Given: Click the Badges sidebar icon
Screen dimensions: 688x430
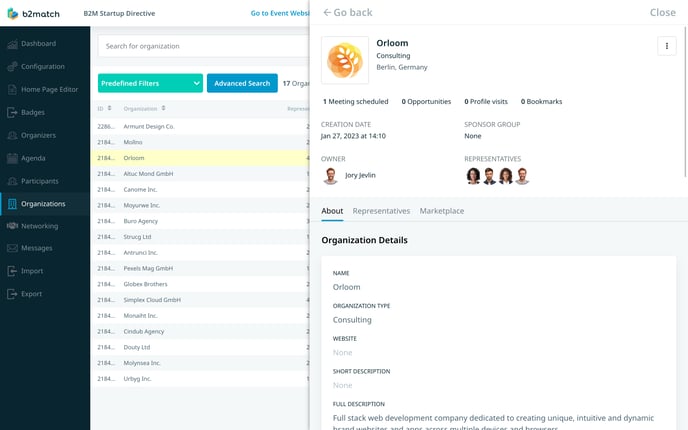Looking at the screenshot, I should (x=12, y=112).
